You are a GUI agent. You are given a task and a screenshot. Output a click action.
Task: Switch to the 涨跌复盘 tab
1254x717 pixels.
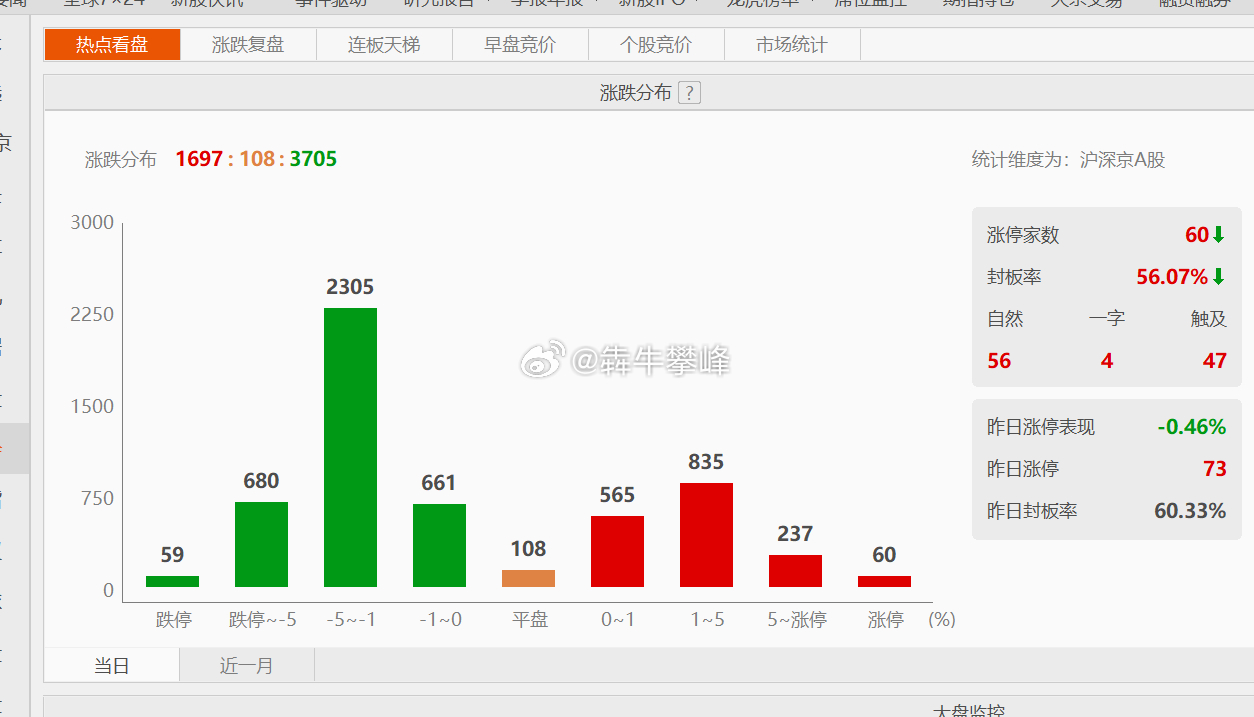click(248, 45)
